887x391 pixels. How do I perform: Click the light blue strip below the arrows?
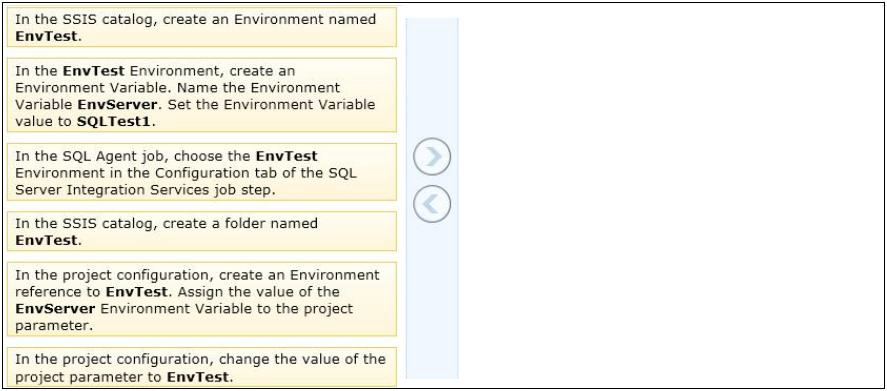[432, 301]
